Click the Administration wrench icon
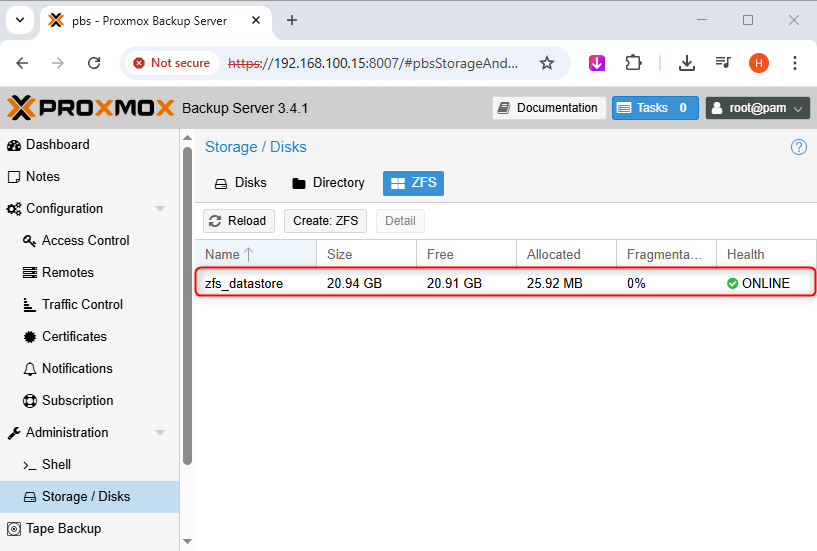Screen dimensions: 817x551 (14, 433)
